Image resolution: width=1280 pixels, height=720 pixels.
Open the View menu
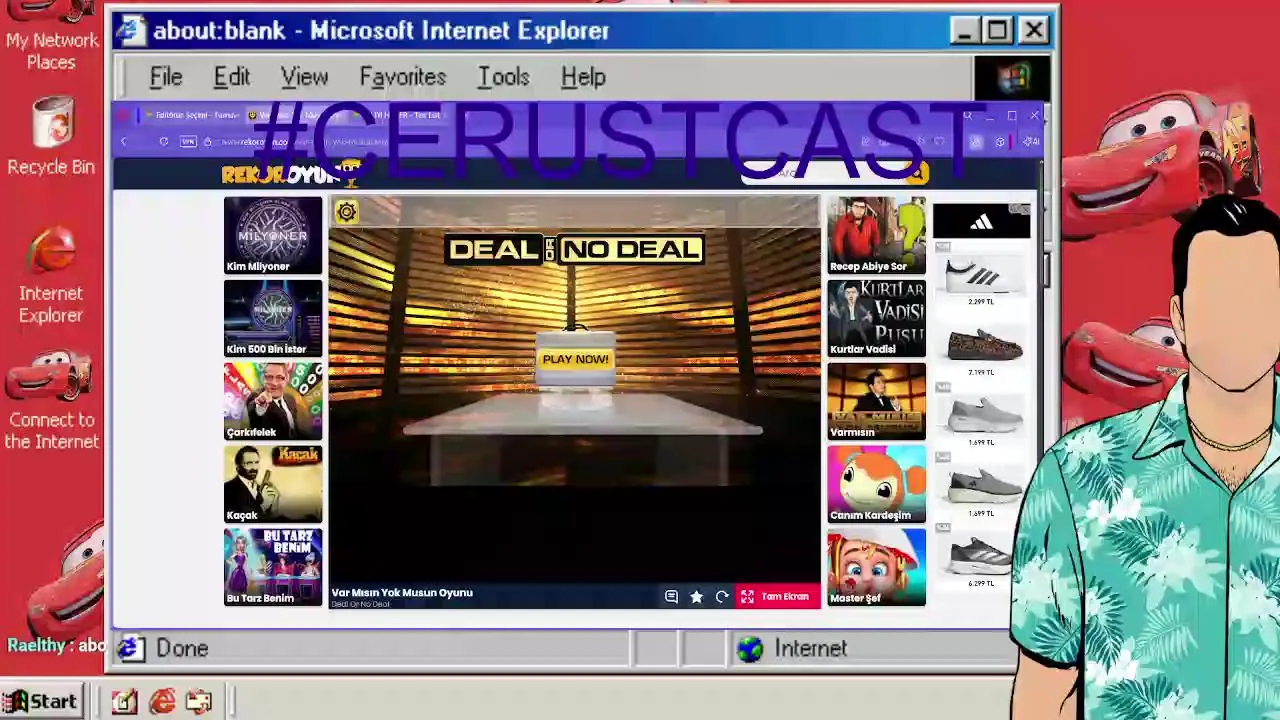304,77
